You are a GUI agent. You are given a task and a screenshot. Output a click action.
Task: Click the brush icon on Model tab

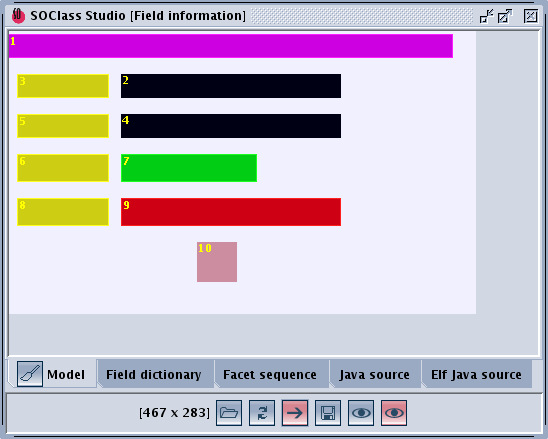pyautogui.click(x=30, y=374)
